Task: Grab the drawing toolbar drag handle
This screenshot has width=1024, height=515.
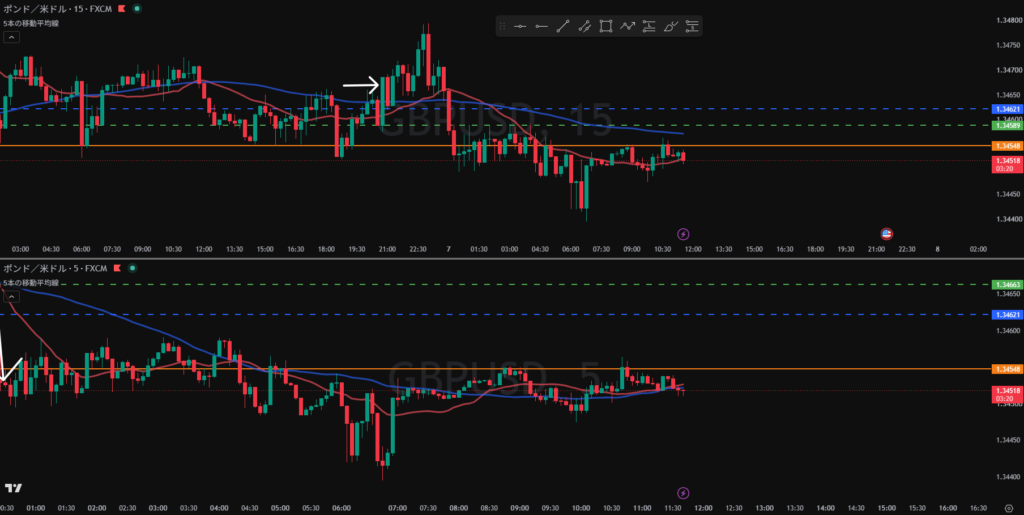Action: [502, 26]
